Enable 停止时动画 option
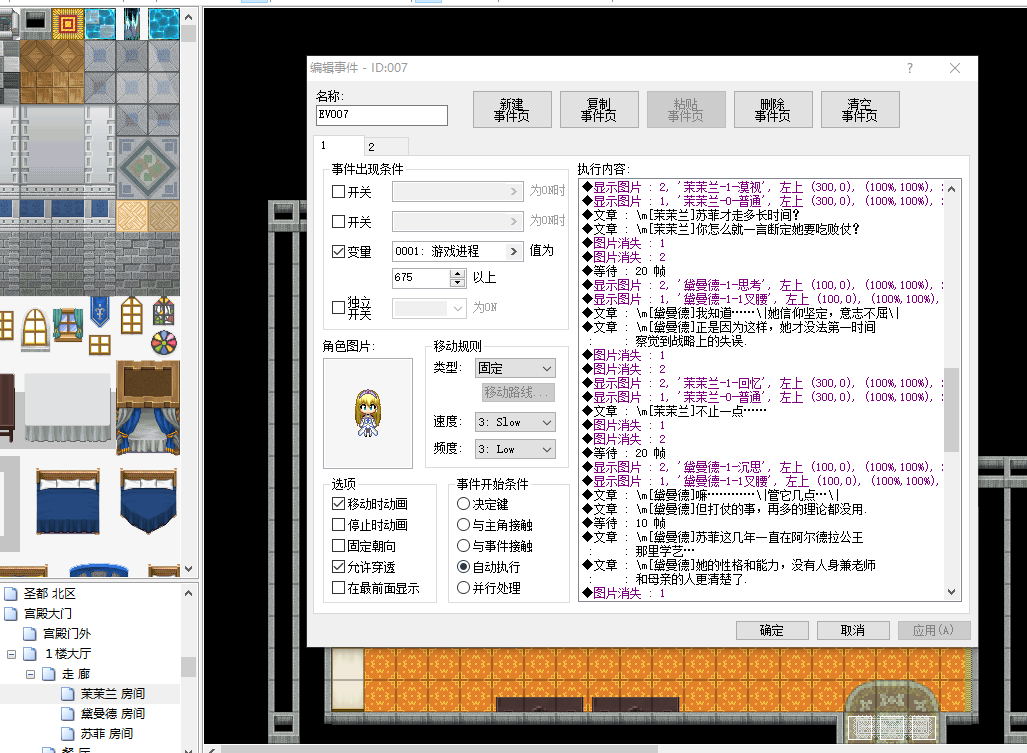Screen dimensions: 1027x753 tap(339, 524)
